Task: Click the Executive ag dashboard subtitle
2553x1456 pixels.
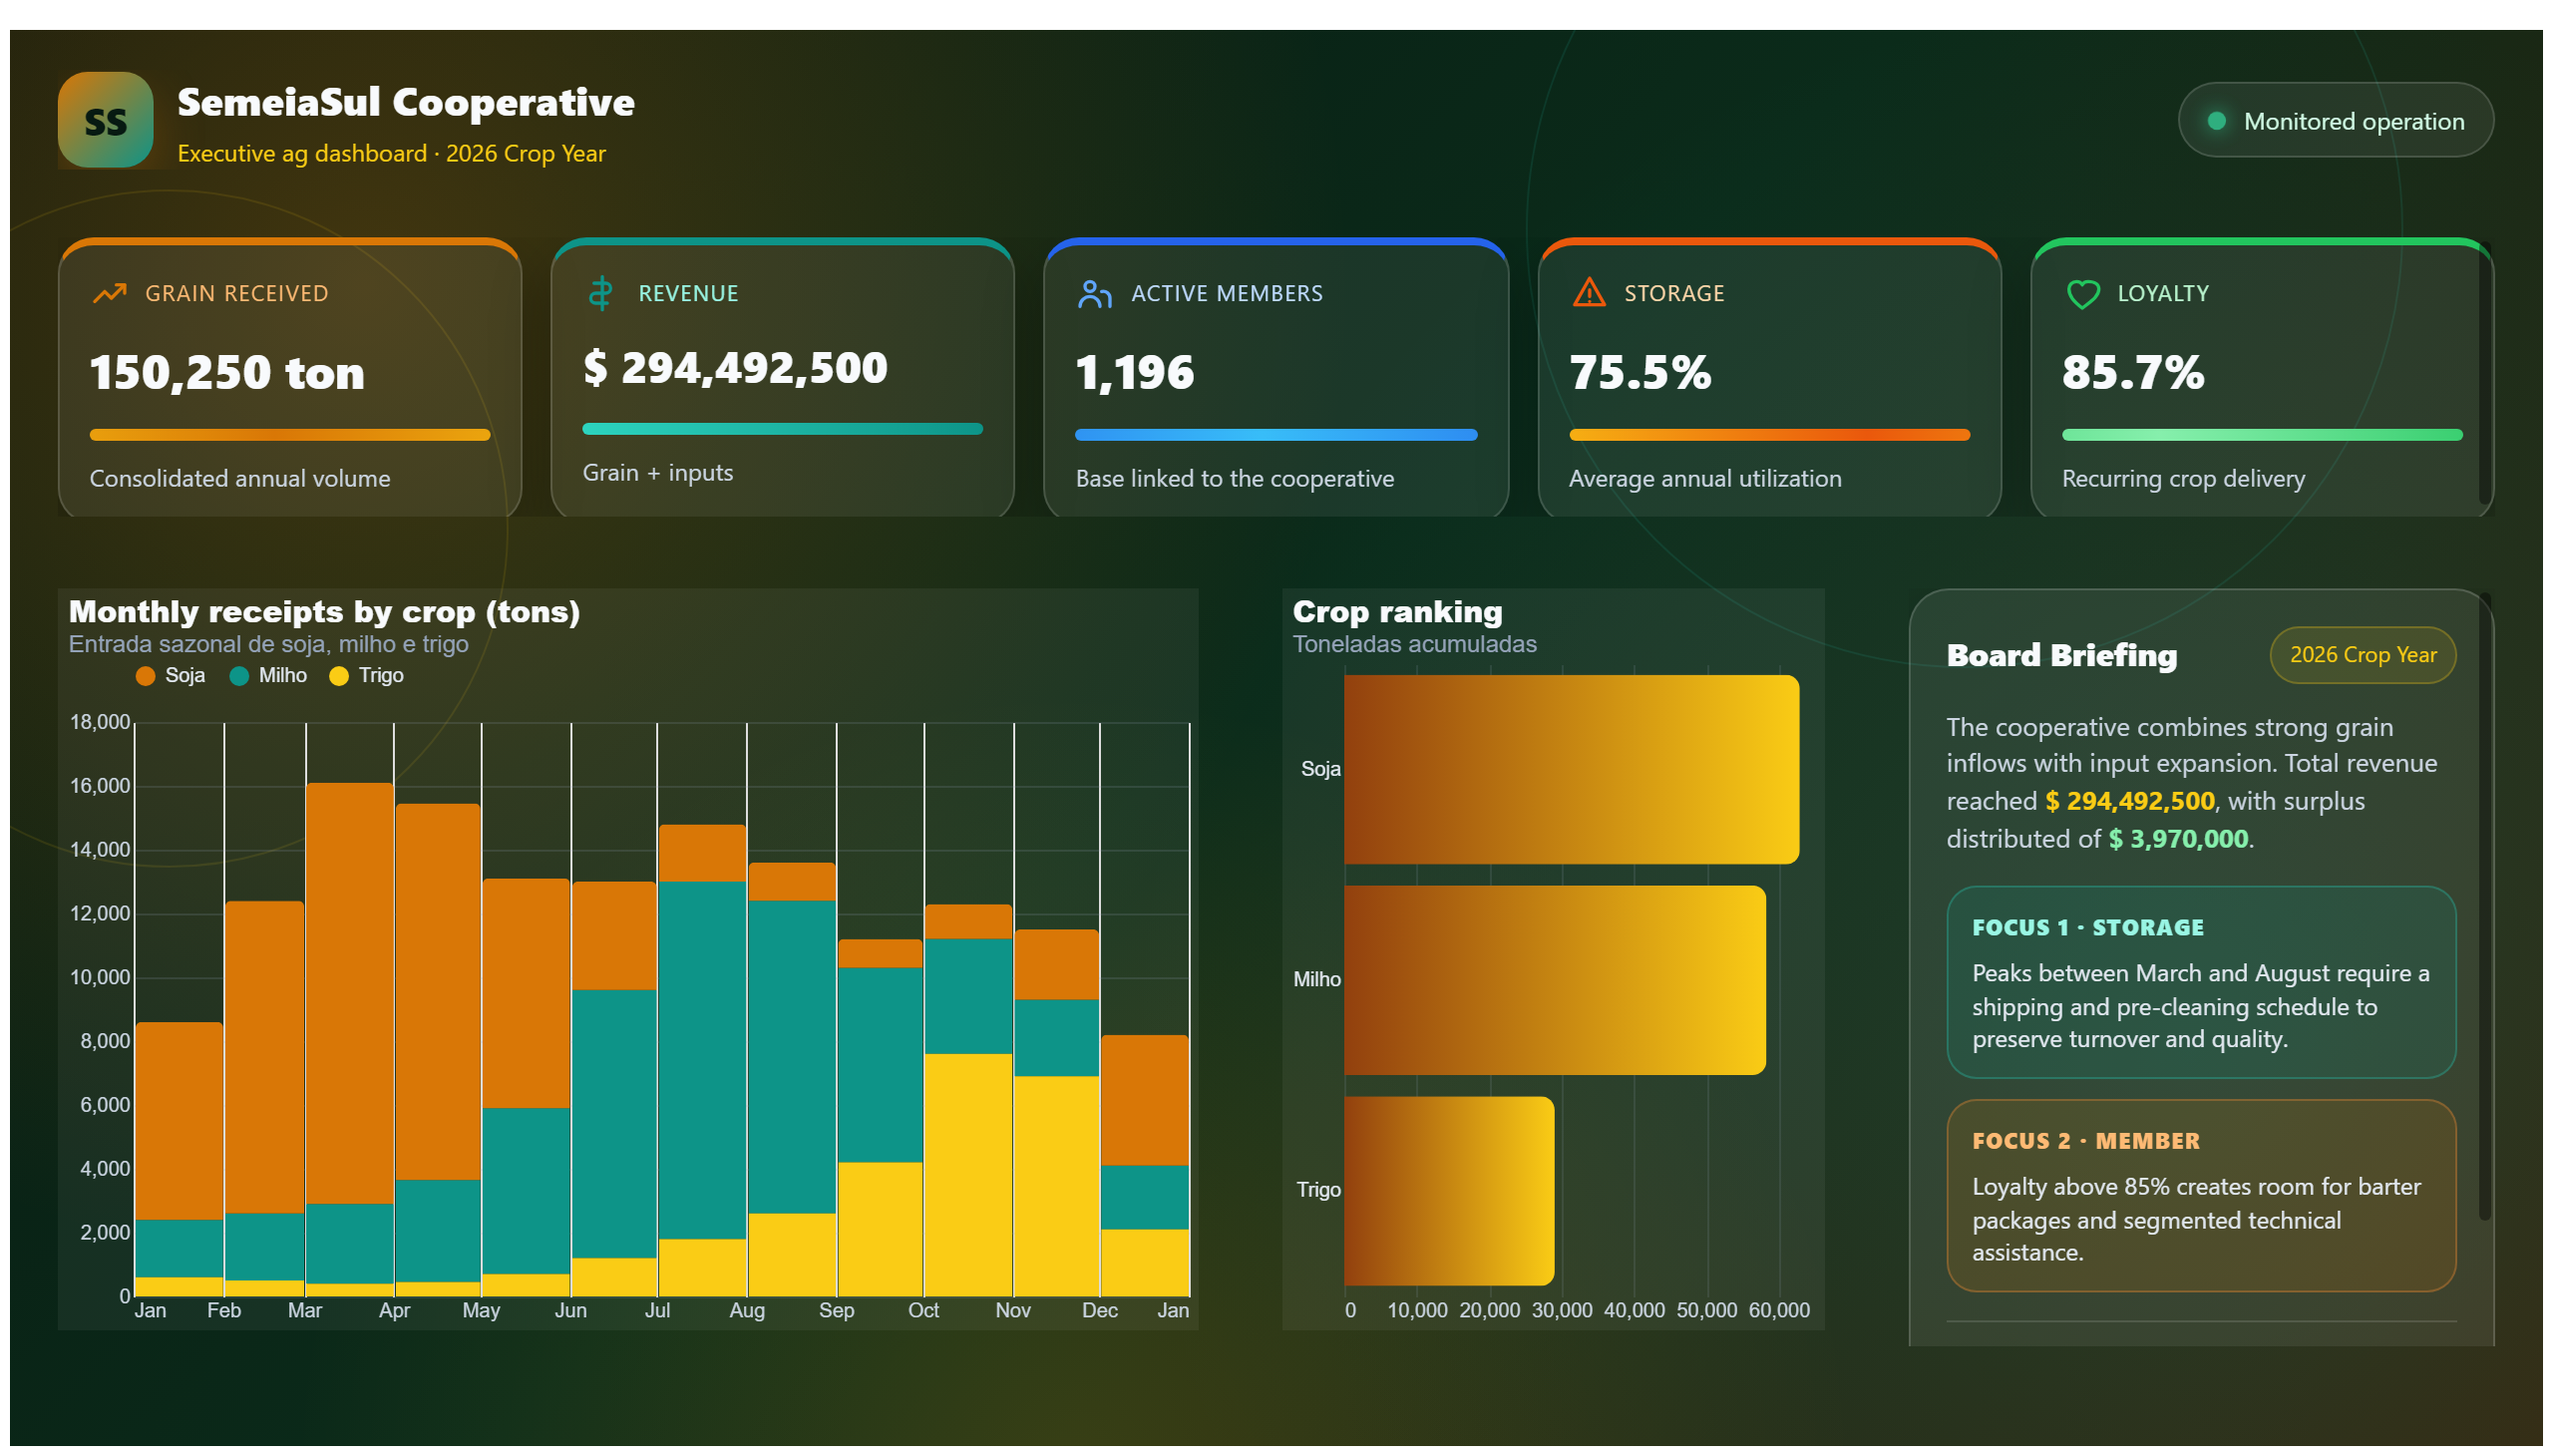Action: [x=391, y=153]
